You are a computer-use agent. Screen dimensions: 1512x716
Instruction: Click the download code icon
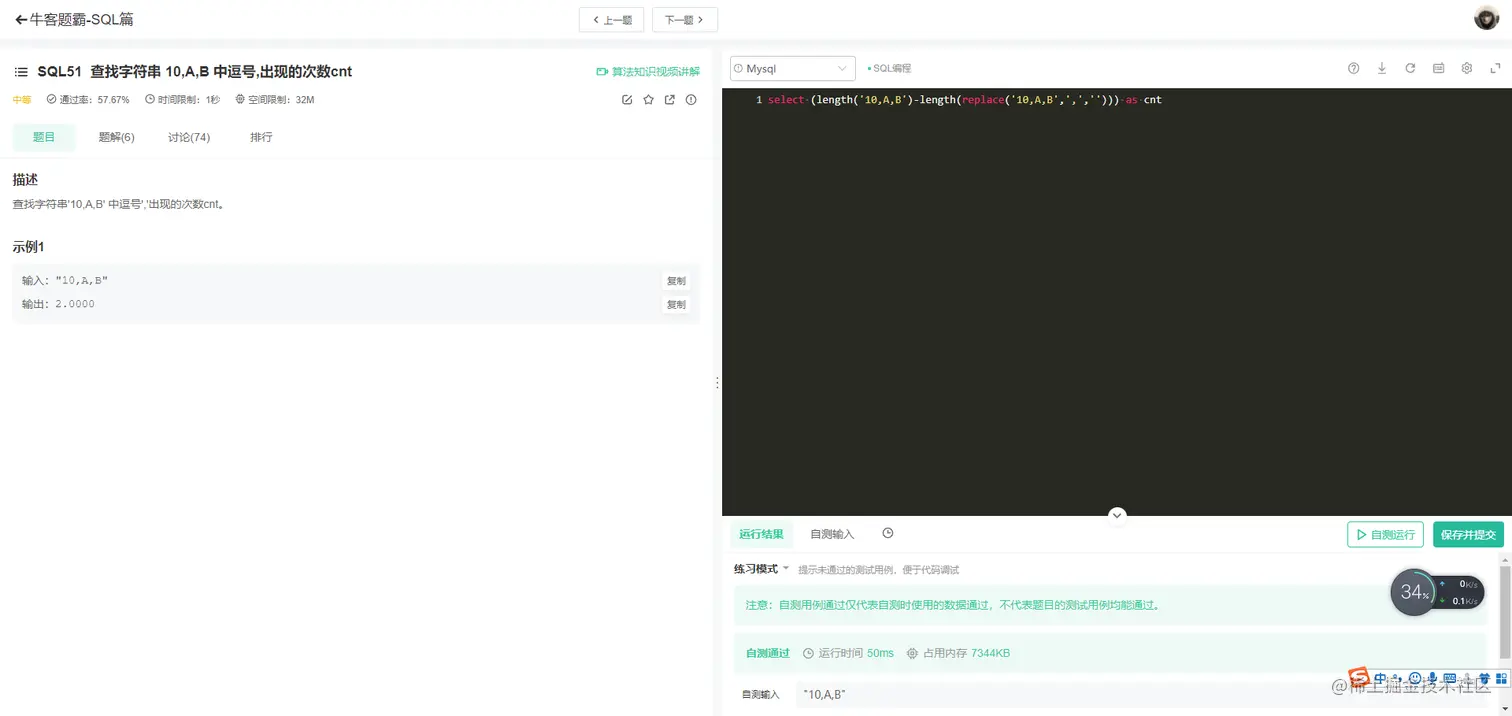[x=1382, y=68]
